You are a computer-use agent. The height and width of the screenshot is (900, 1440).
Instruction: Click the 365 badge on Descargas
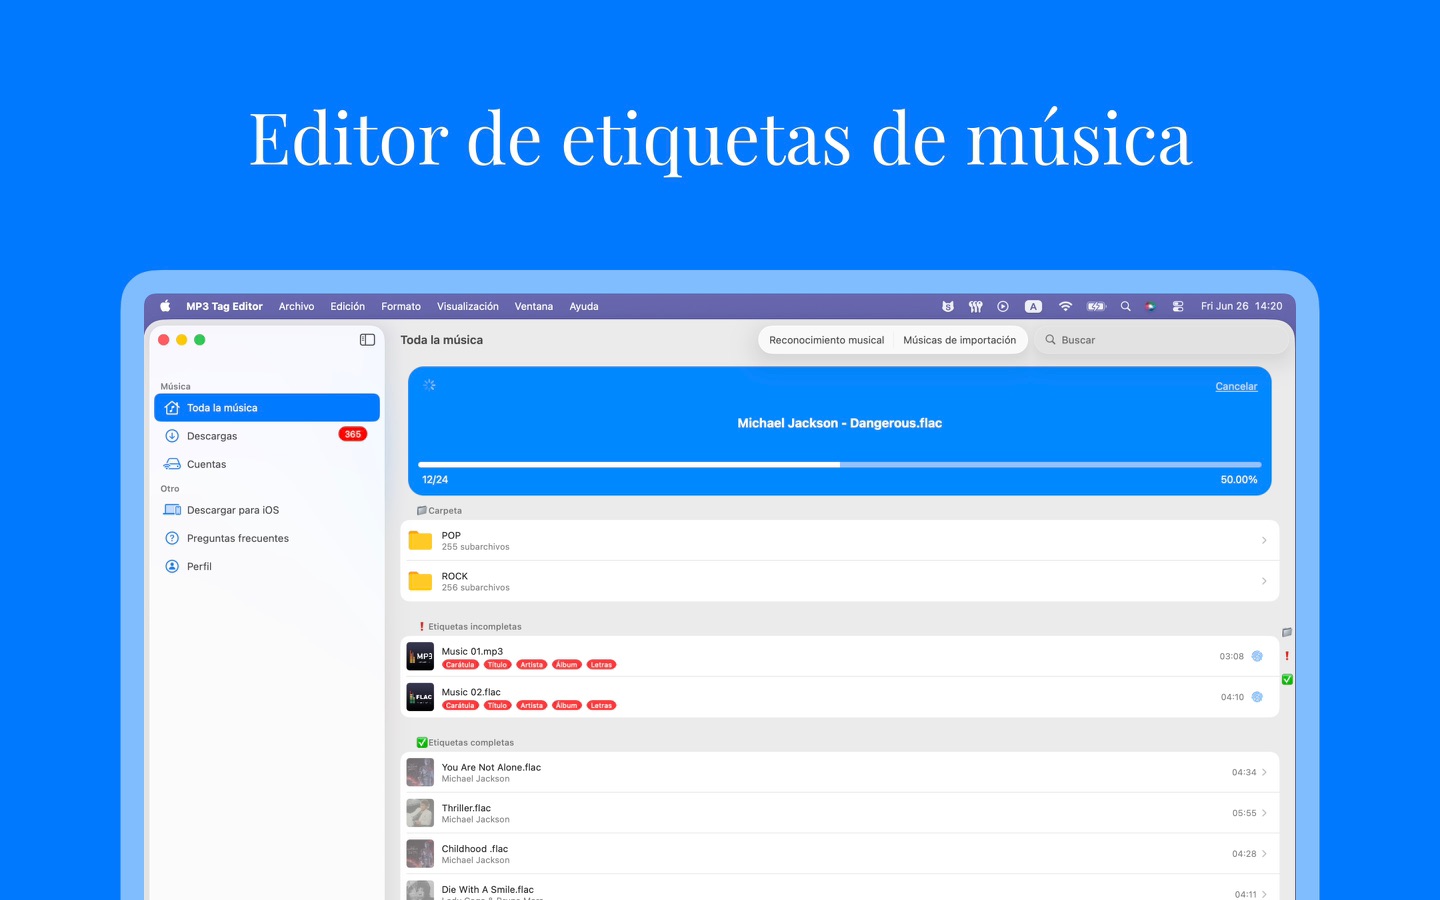[353, 434]
